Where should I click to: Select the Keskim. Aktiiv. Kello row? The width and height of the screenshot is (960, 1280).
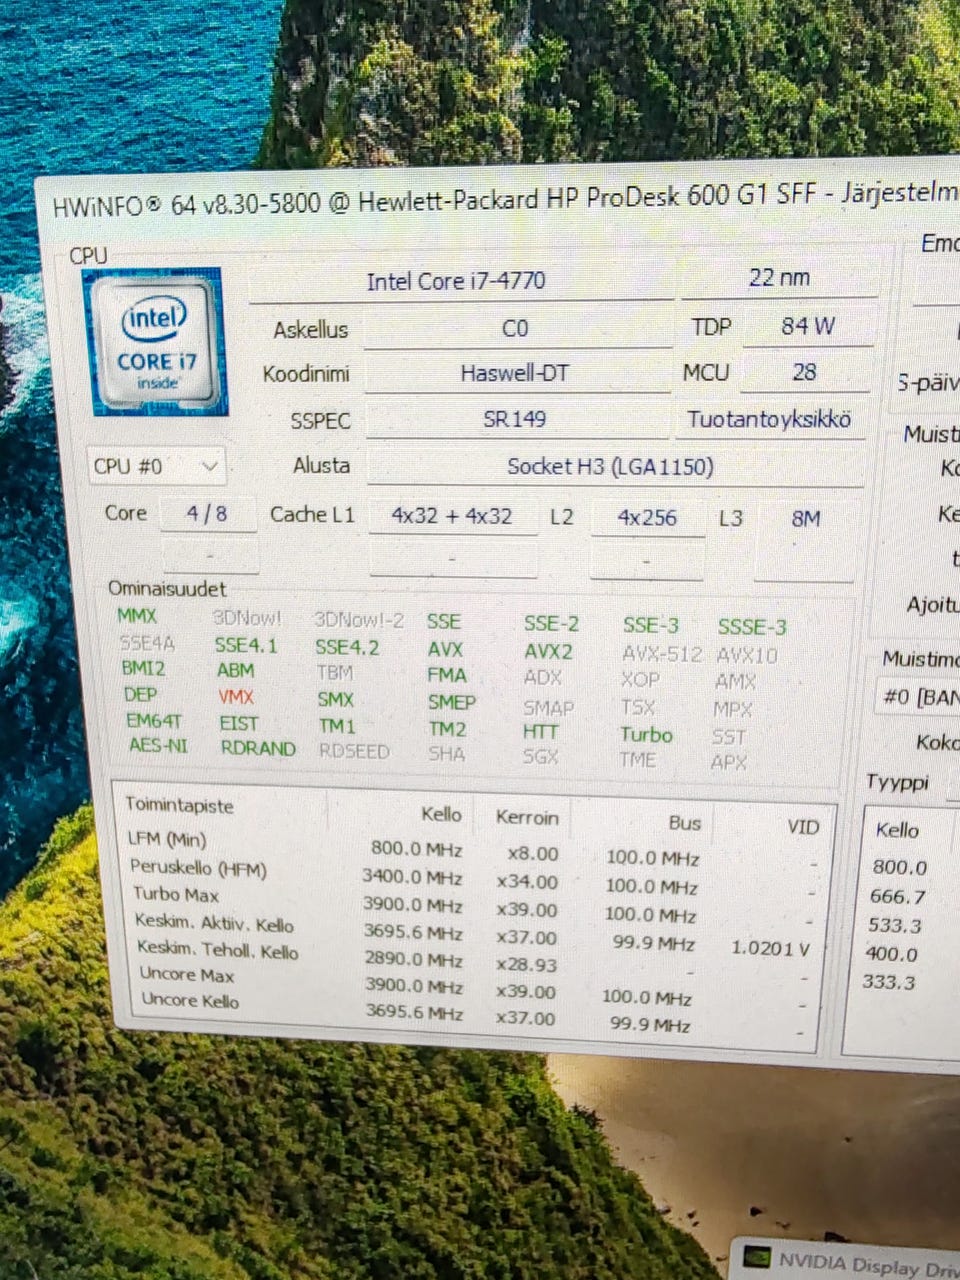click(x=475, y=934)
